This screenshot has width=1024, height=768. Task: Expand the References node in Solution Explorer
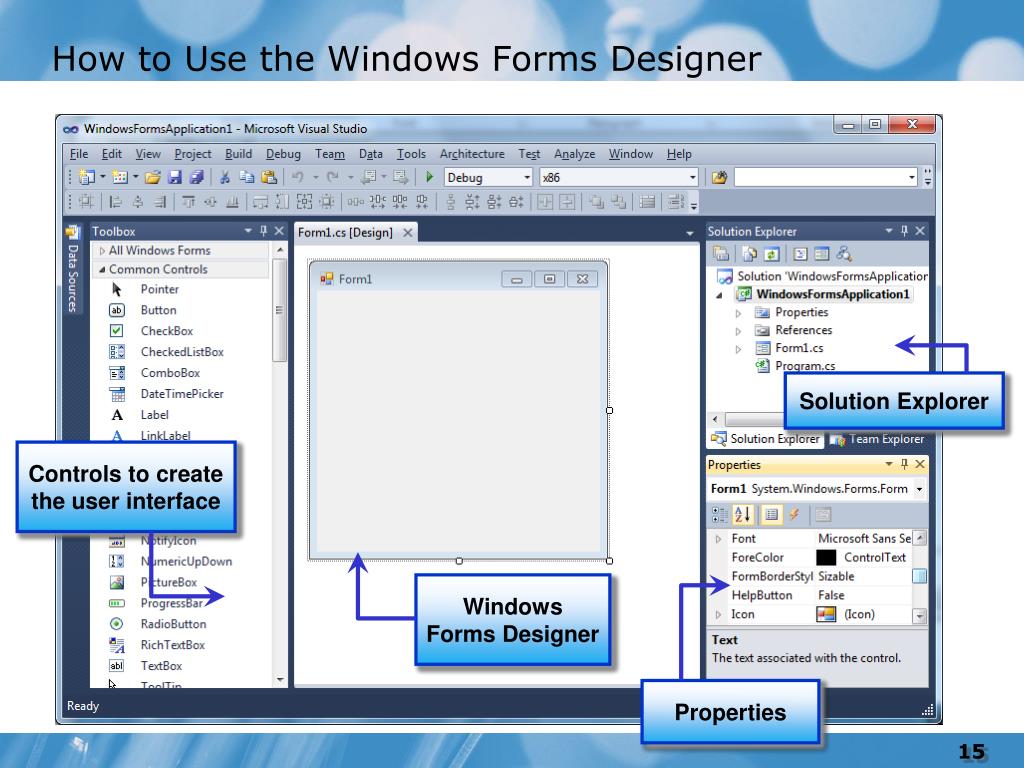[739, 331]
